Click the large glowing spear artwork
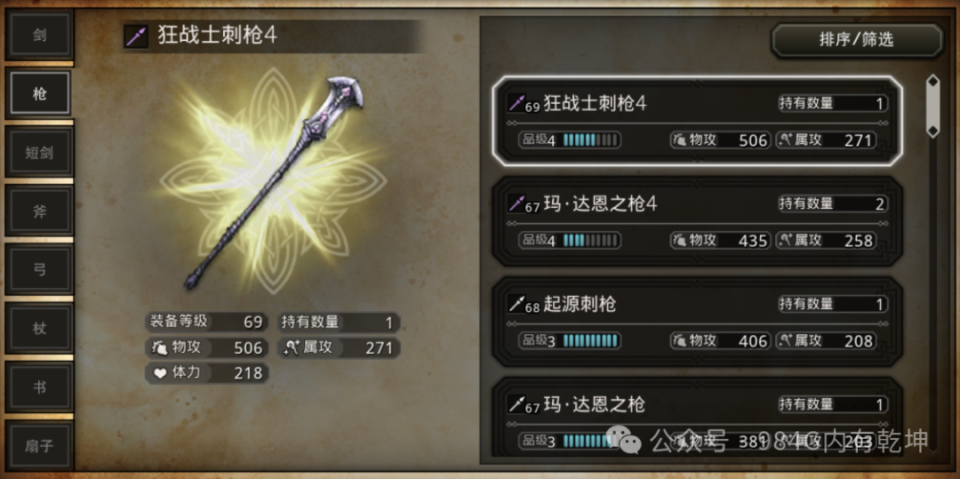960x479 pixels. tap(274, 182)
